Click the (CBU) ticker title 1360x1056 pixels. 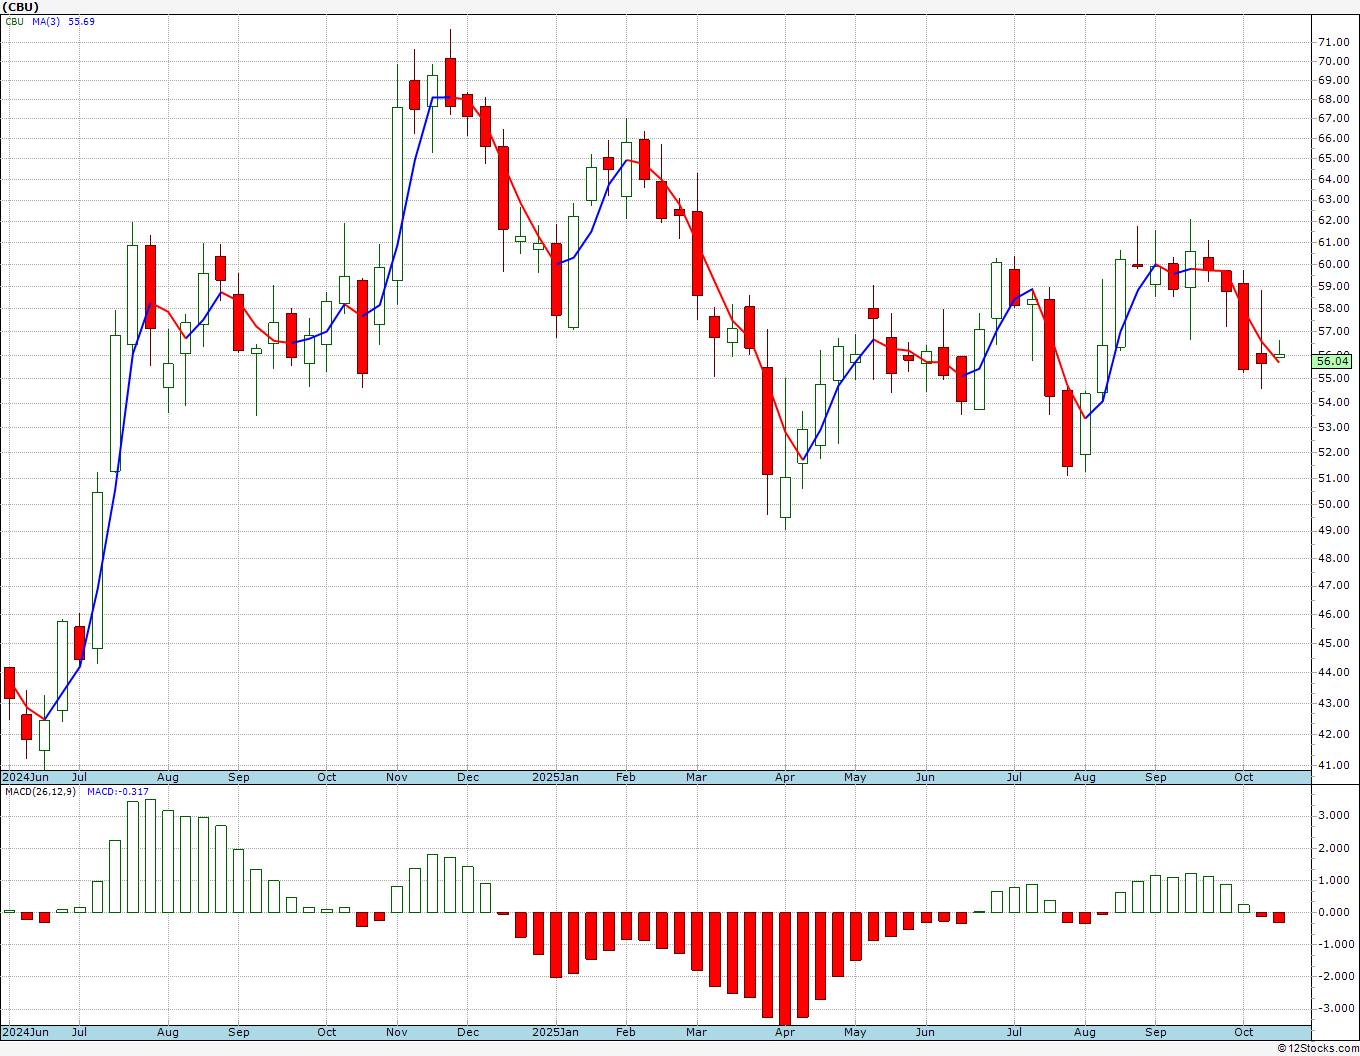[x=21, y=7]
